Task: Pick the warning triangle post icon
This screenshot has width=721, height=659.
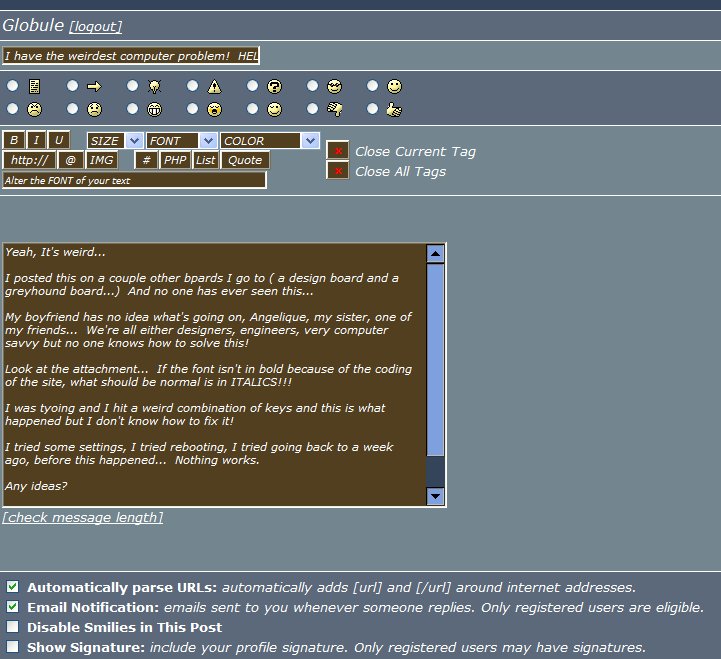Action: coord(192,87)
